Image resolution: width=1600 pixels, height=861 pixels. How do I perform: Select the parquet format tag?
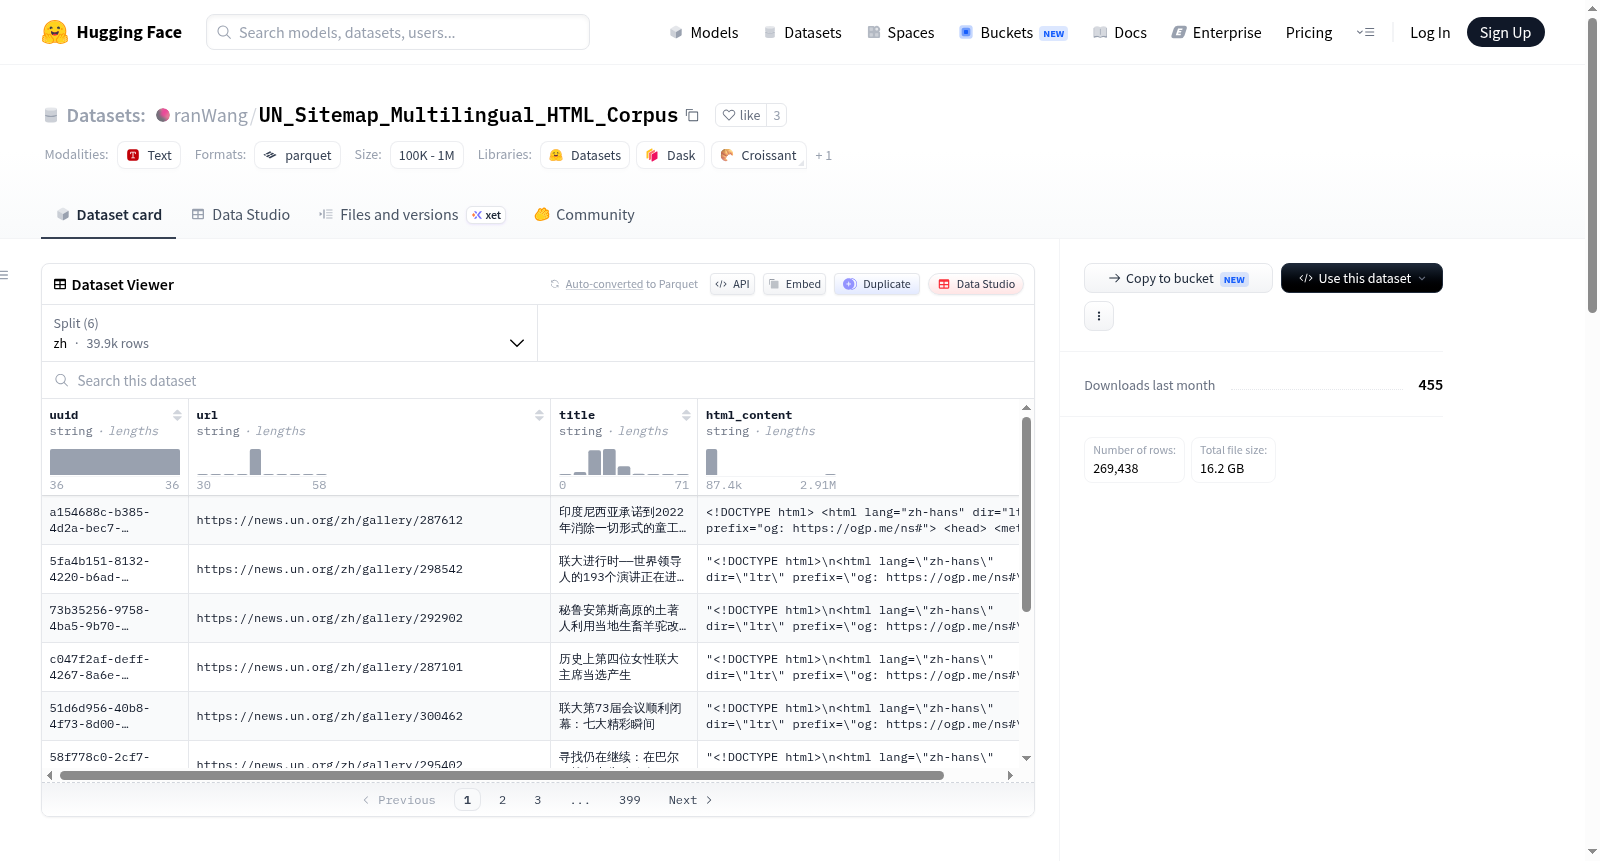point(297,155)
